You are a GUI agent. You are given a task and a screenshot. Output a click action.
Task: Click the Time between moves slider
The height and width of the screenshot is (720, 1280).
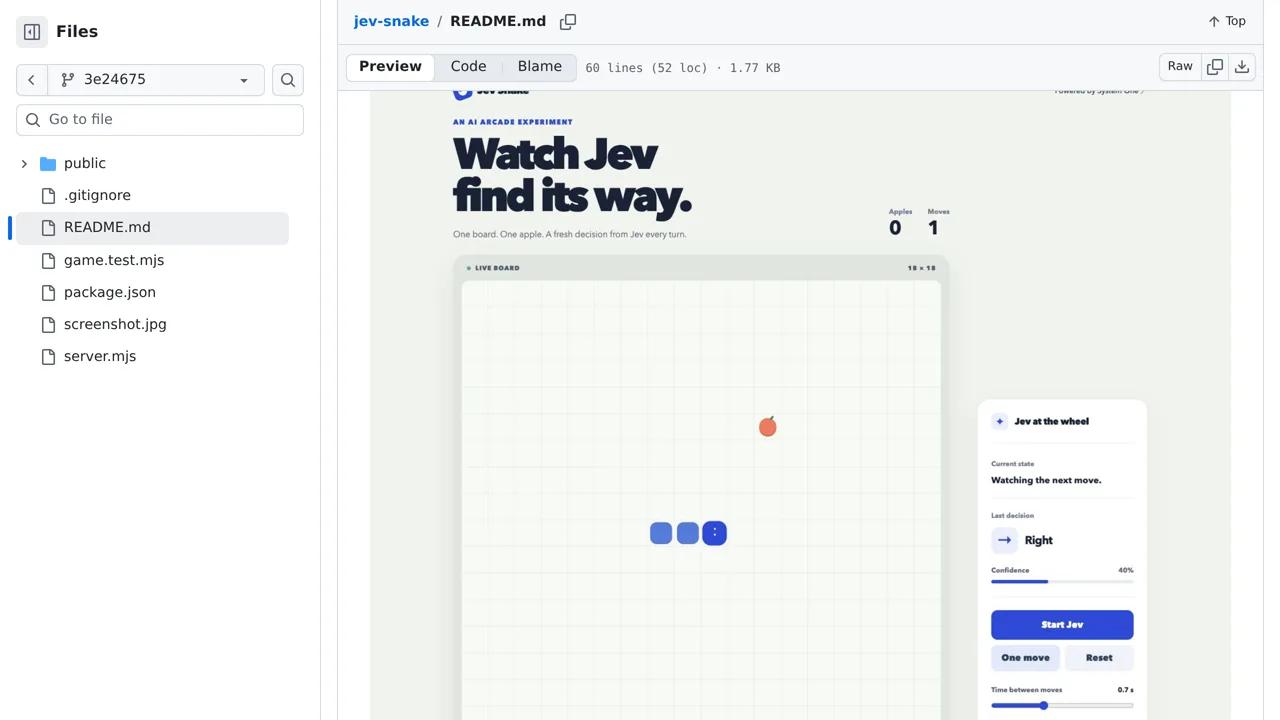pyautogui.click(x=1062, y=705)
